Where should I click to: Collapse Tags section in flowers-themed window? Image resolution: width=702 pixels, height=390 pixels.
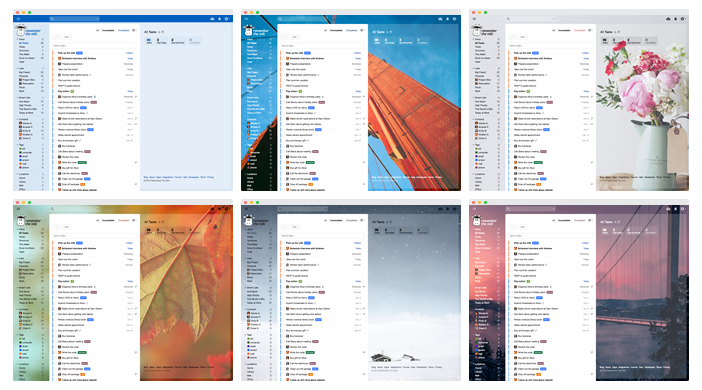474,145
